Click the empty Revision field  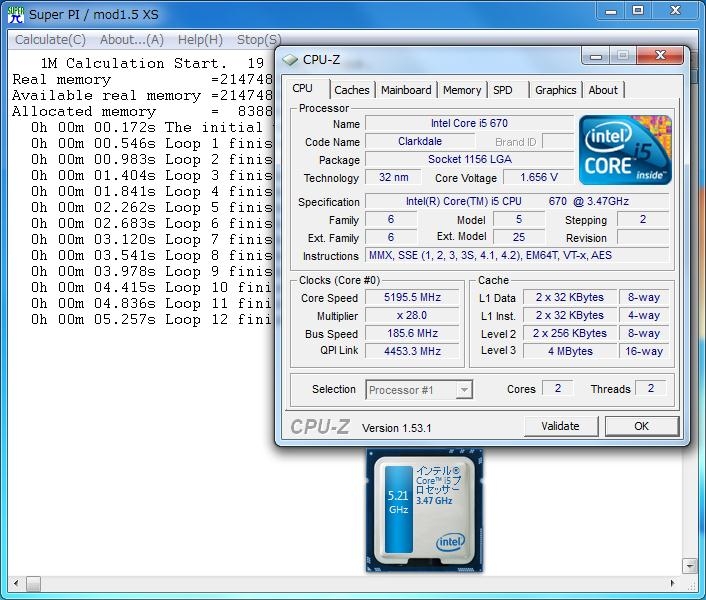pos(643,237)
